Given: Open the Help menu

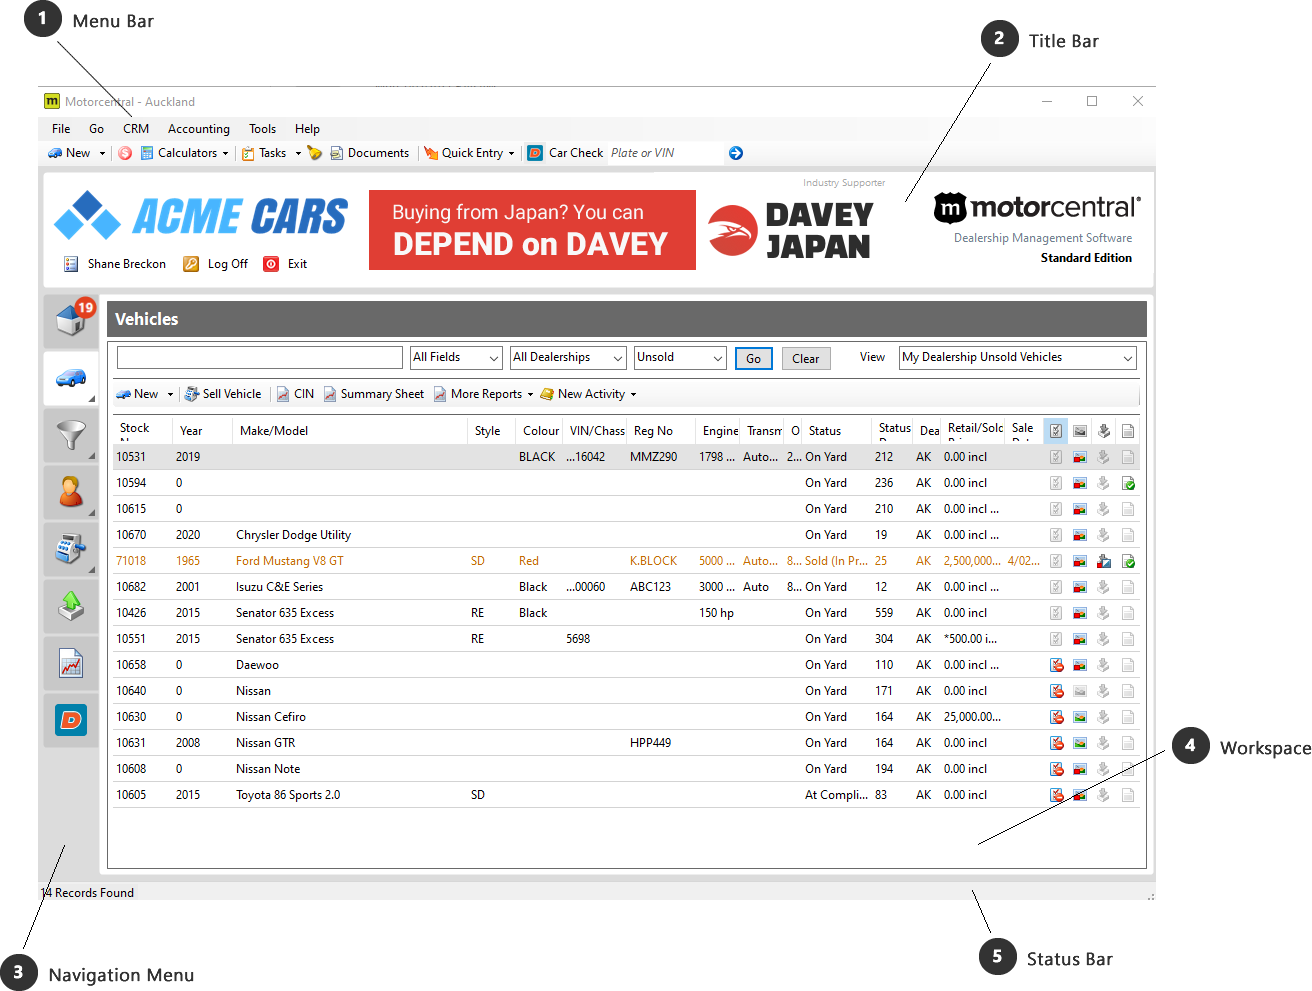Looking at the screenshot, I should coord(307,129).
